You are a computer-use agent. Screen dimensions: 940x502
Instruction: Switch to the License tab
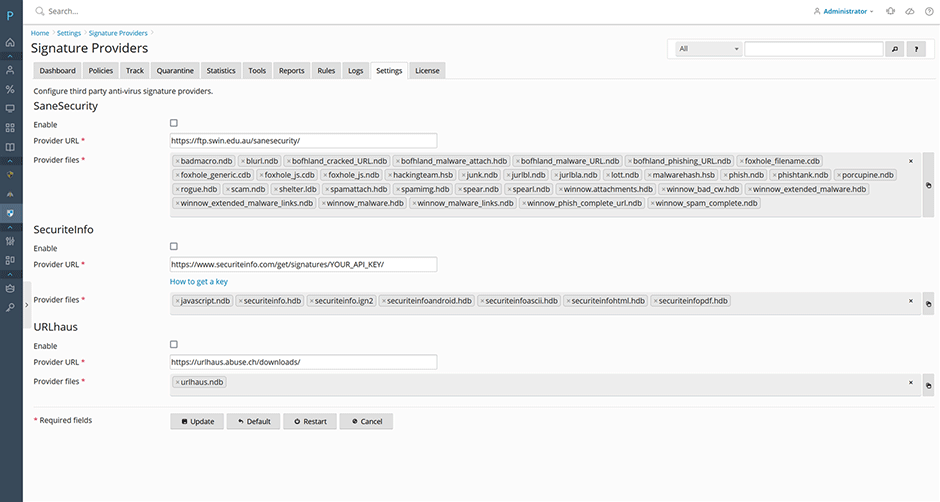point(427,71)
